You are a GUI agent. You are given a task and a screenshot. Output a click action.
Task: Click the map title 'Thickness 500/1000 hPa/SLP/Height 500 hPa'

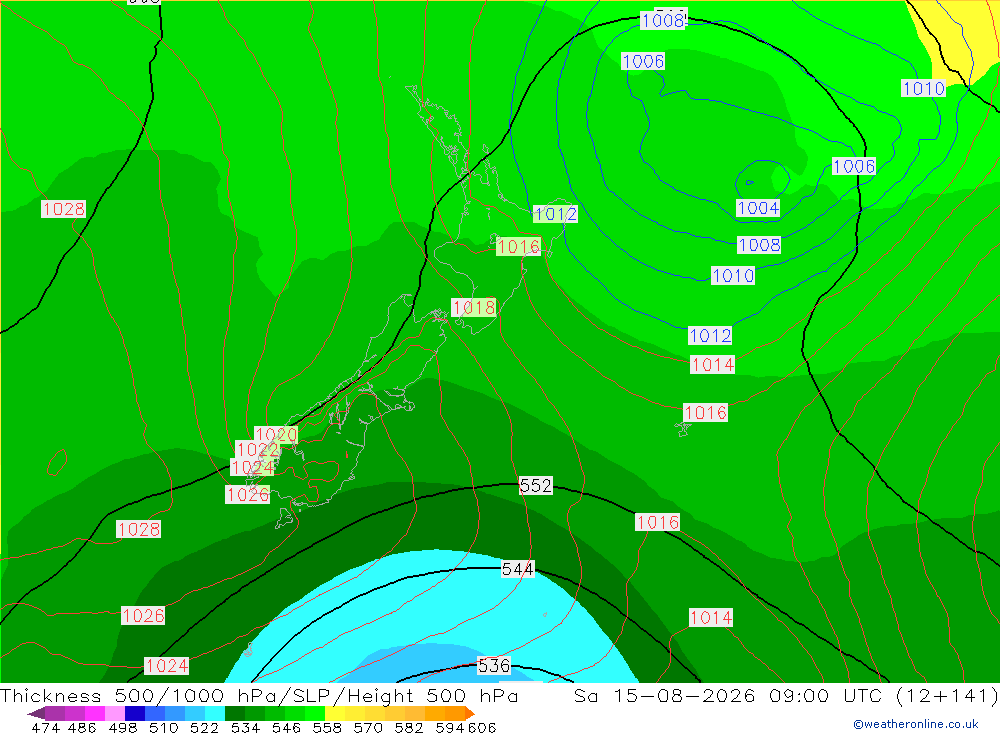(260, 696)
